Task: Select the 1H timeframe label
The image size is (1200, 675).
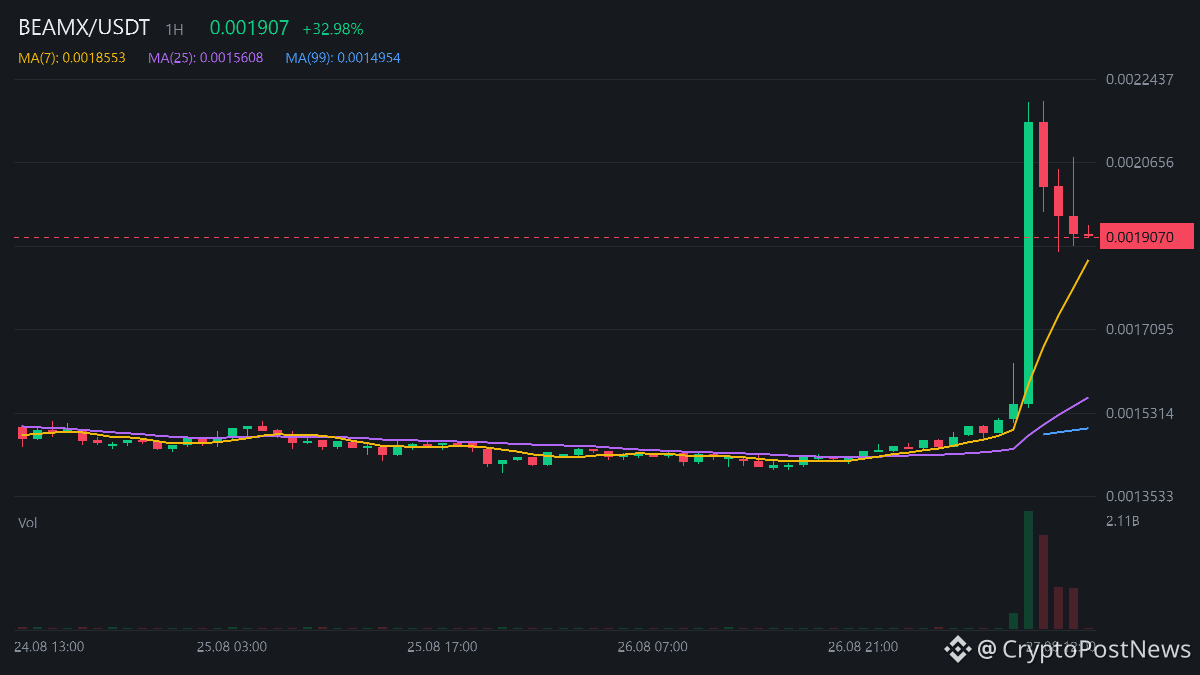Action: [x=174, y=29]
